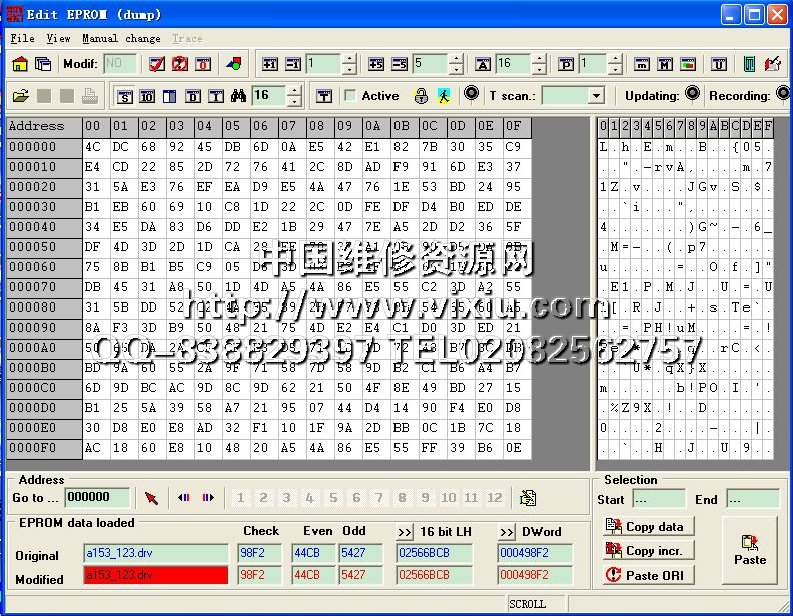This screenshot has height=616, width=793.
Task: Open the T scan dropdown
Action: pos(596,96)
